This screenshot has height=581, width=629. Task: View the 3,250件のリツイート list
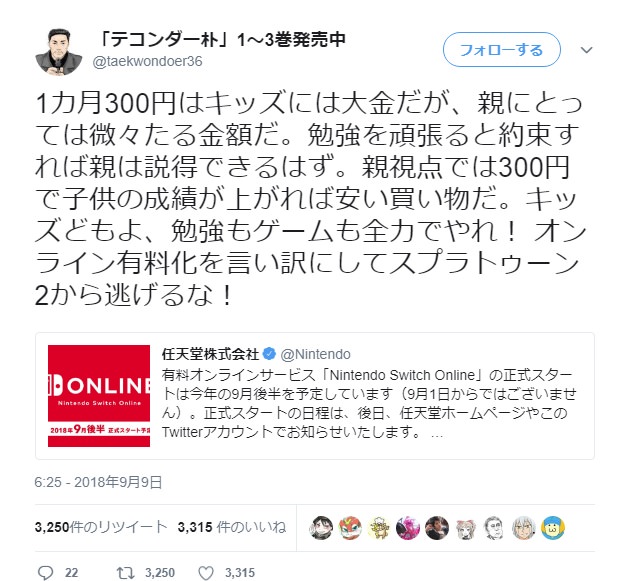pyautogui.click(x=101, y=527)
